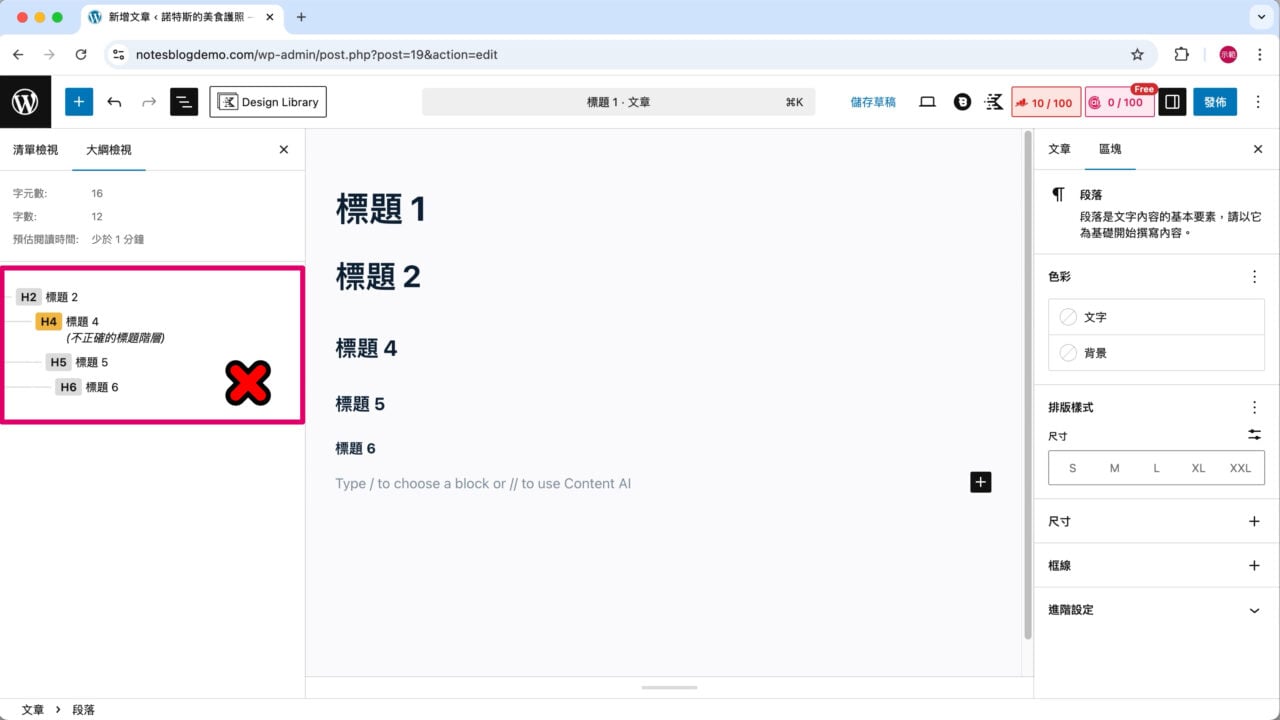This screenshot has width=1280, height=720.
Task: Select the L font size option
Action: coord(1156,467)
